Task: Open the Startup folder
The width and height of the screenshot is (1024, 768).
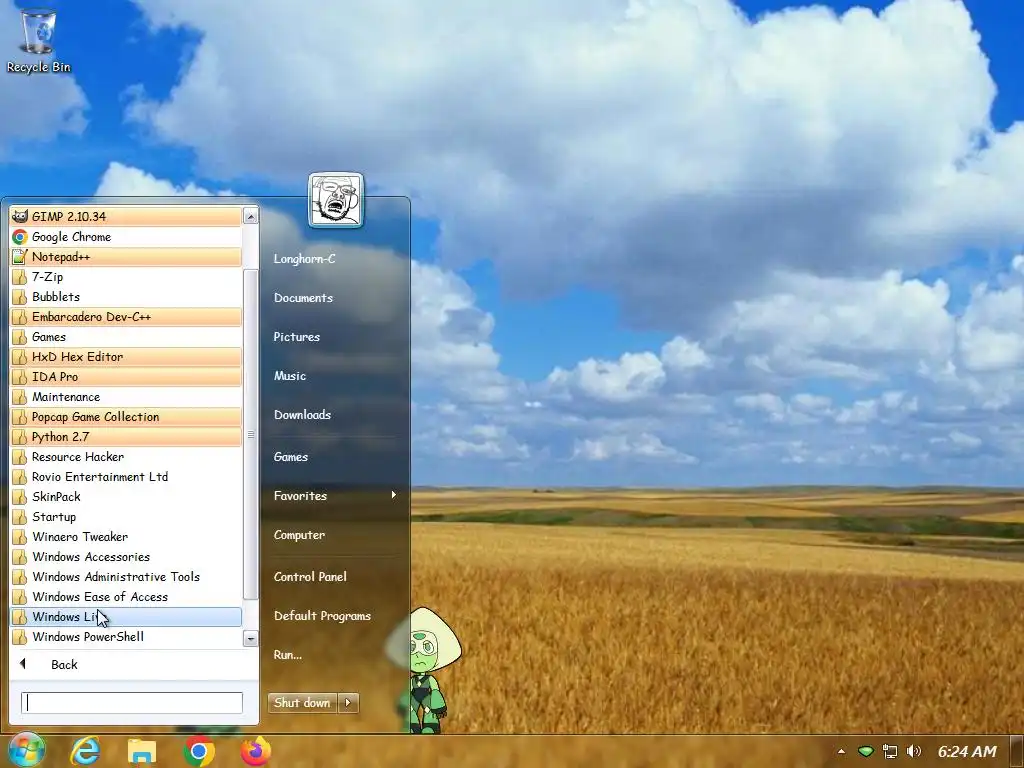Action: pos(126,517)
